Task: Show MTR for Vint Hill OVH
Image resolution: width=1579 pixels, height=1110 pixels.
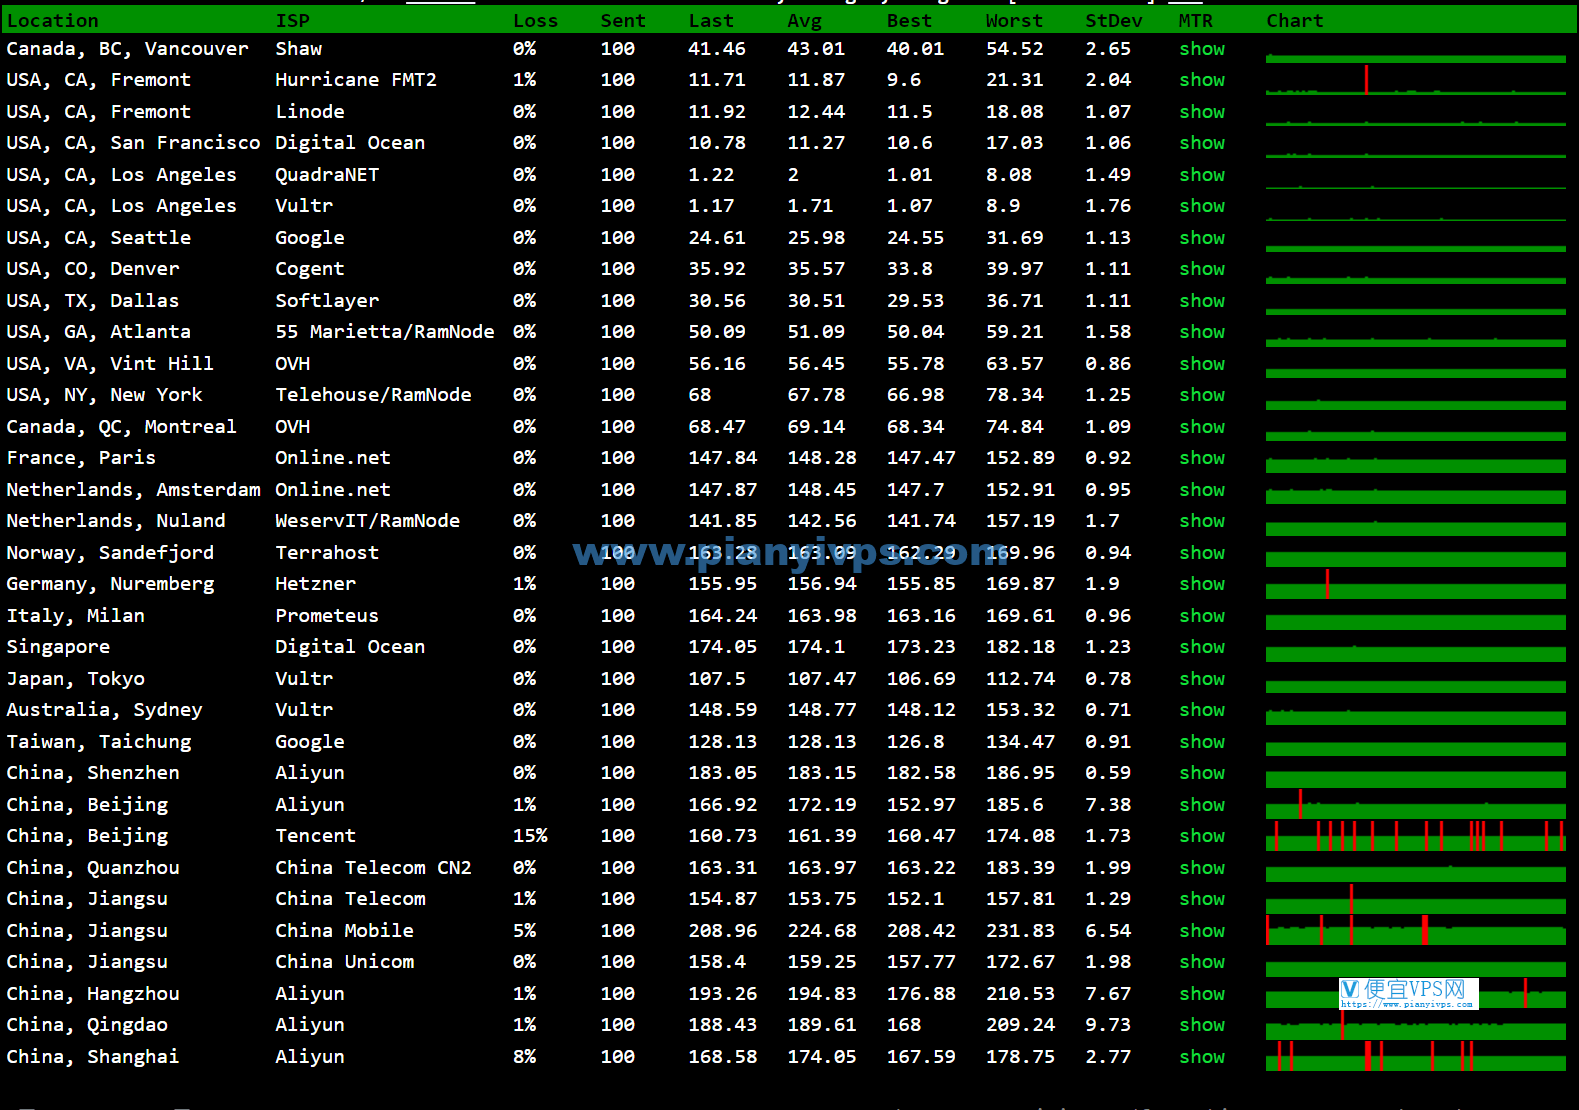Action: click(x=1201, y=364)
